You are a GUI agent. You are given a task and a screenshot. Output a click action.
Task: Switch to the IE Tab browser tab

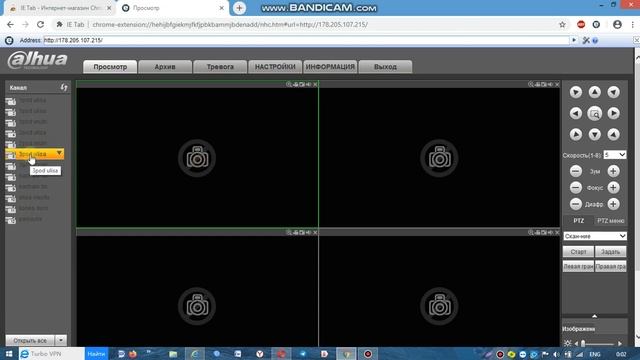coord(60,8)
